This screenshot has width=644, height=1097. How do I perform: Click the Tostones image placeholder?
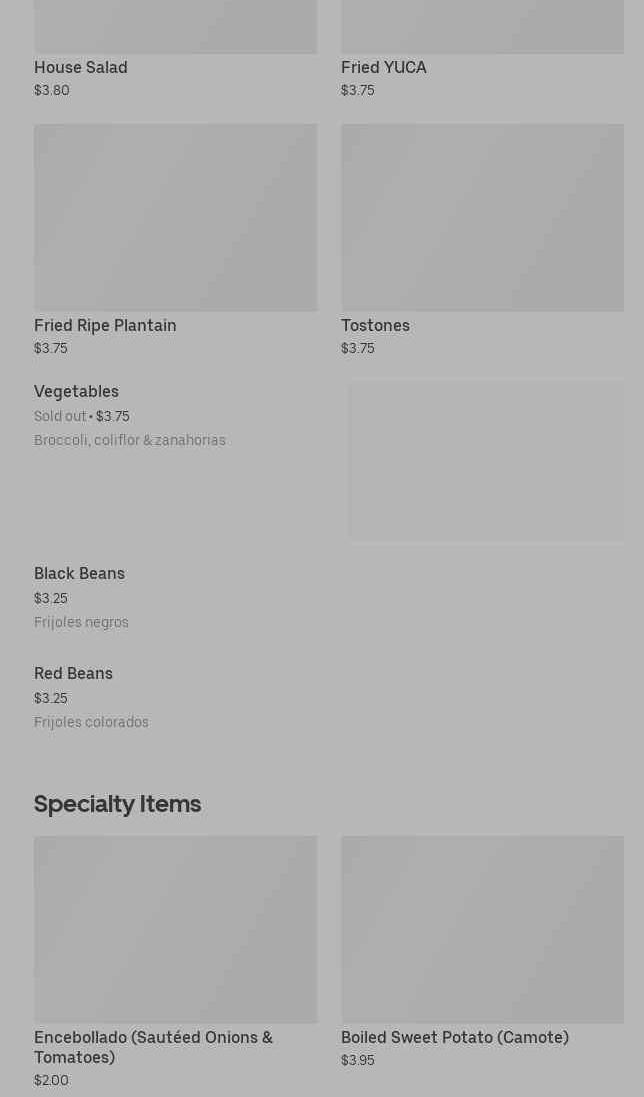(x=482, y=217)
